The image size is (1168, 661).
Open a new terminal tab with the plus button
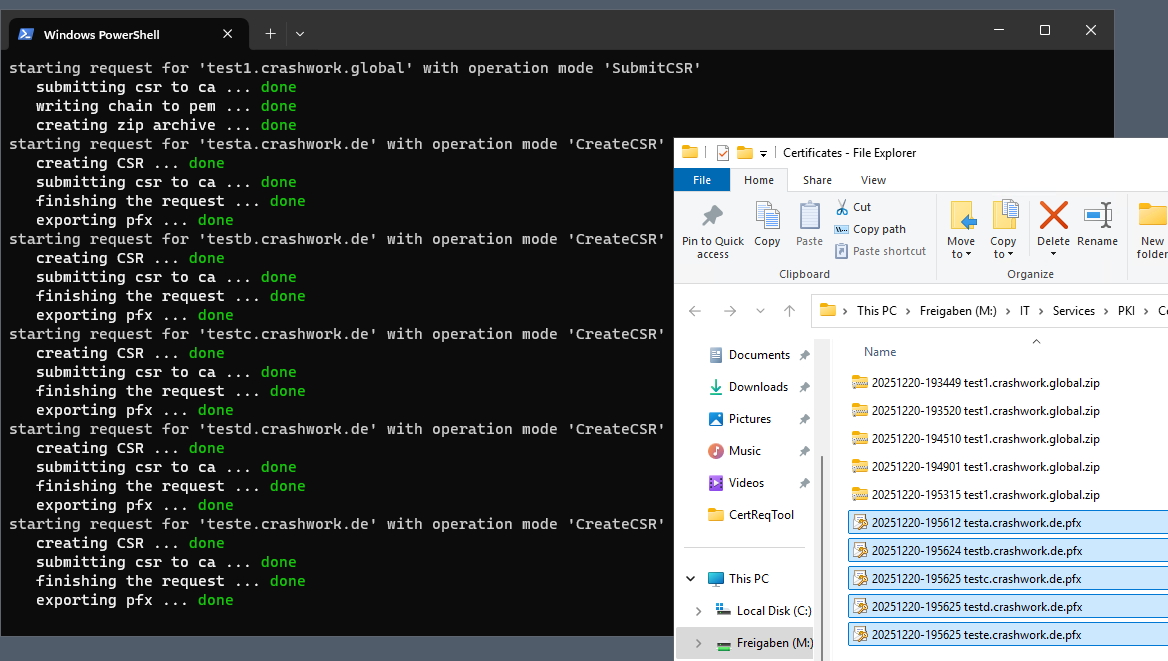point(270,33)
